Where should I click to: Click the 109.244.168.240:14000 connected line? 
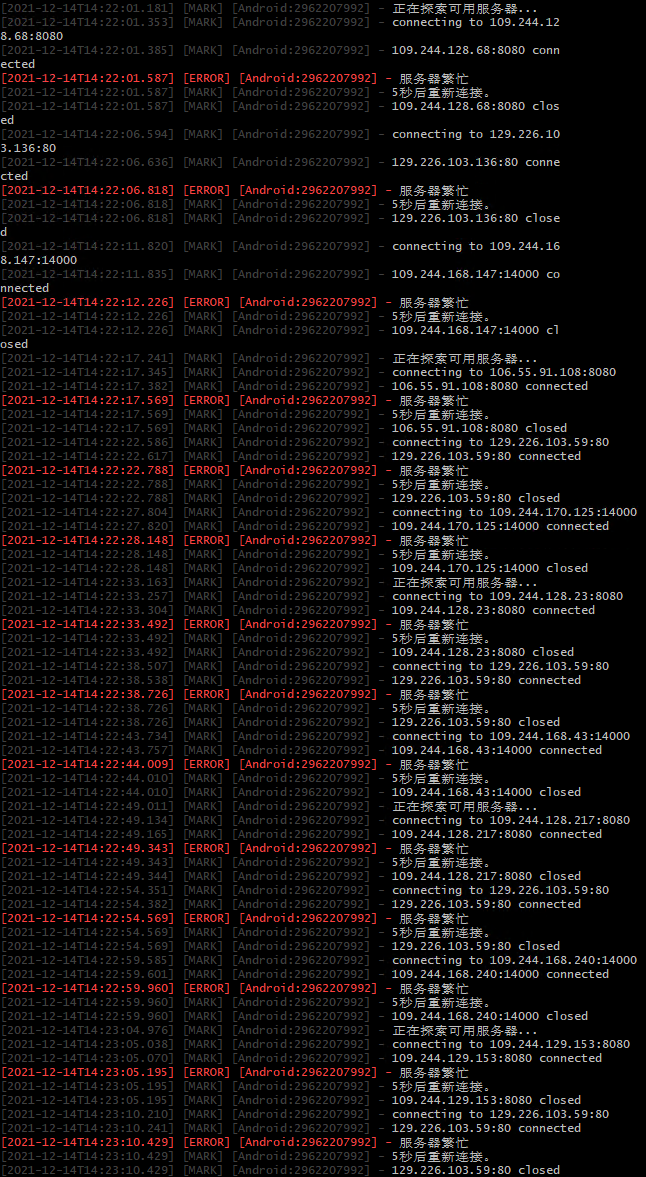(x=305, y=974)
